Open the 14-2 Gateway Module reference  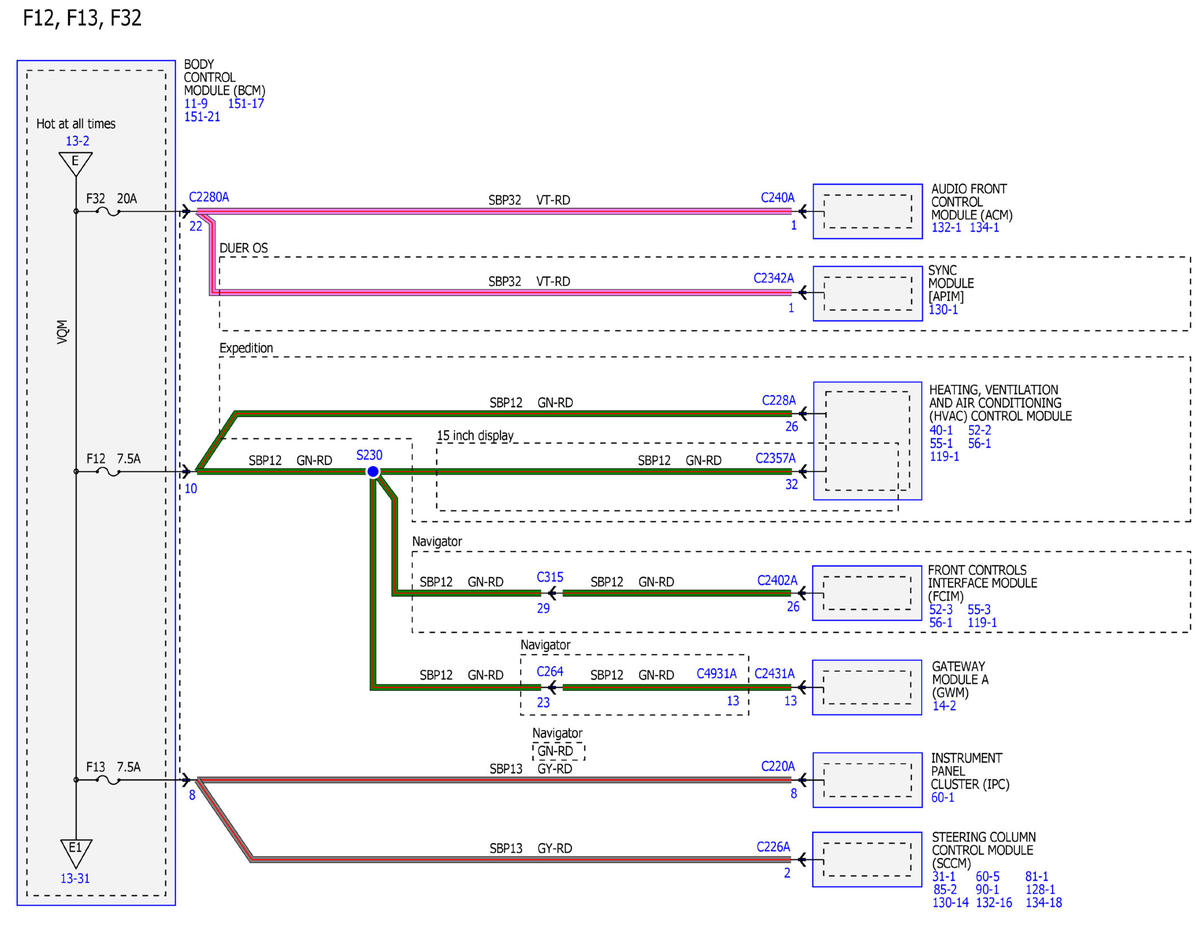(x=943, y=706)
